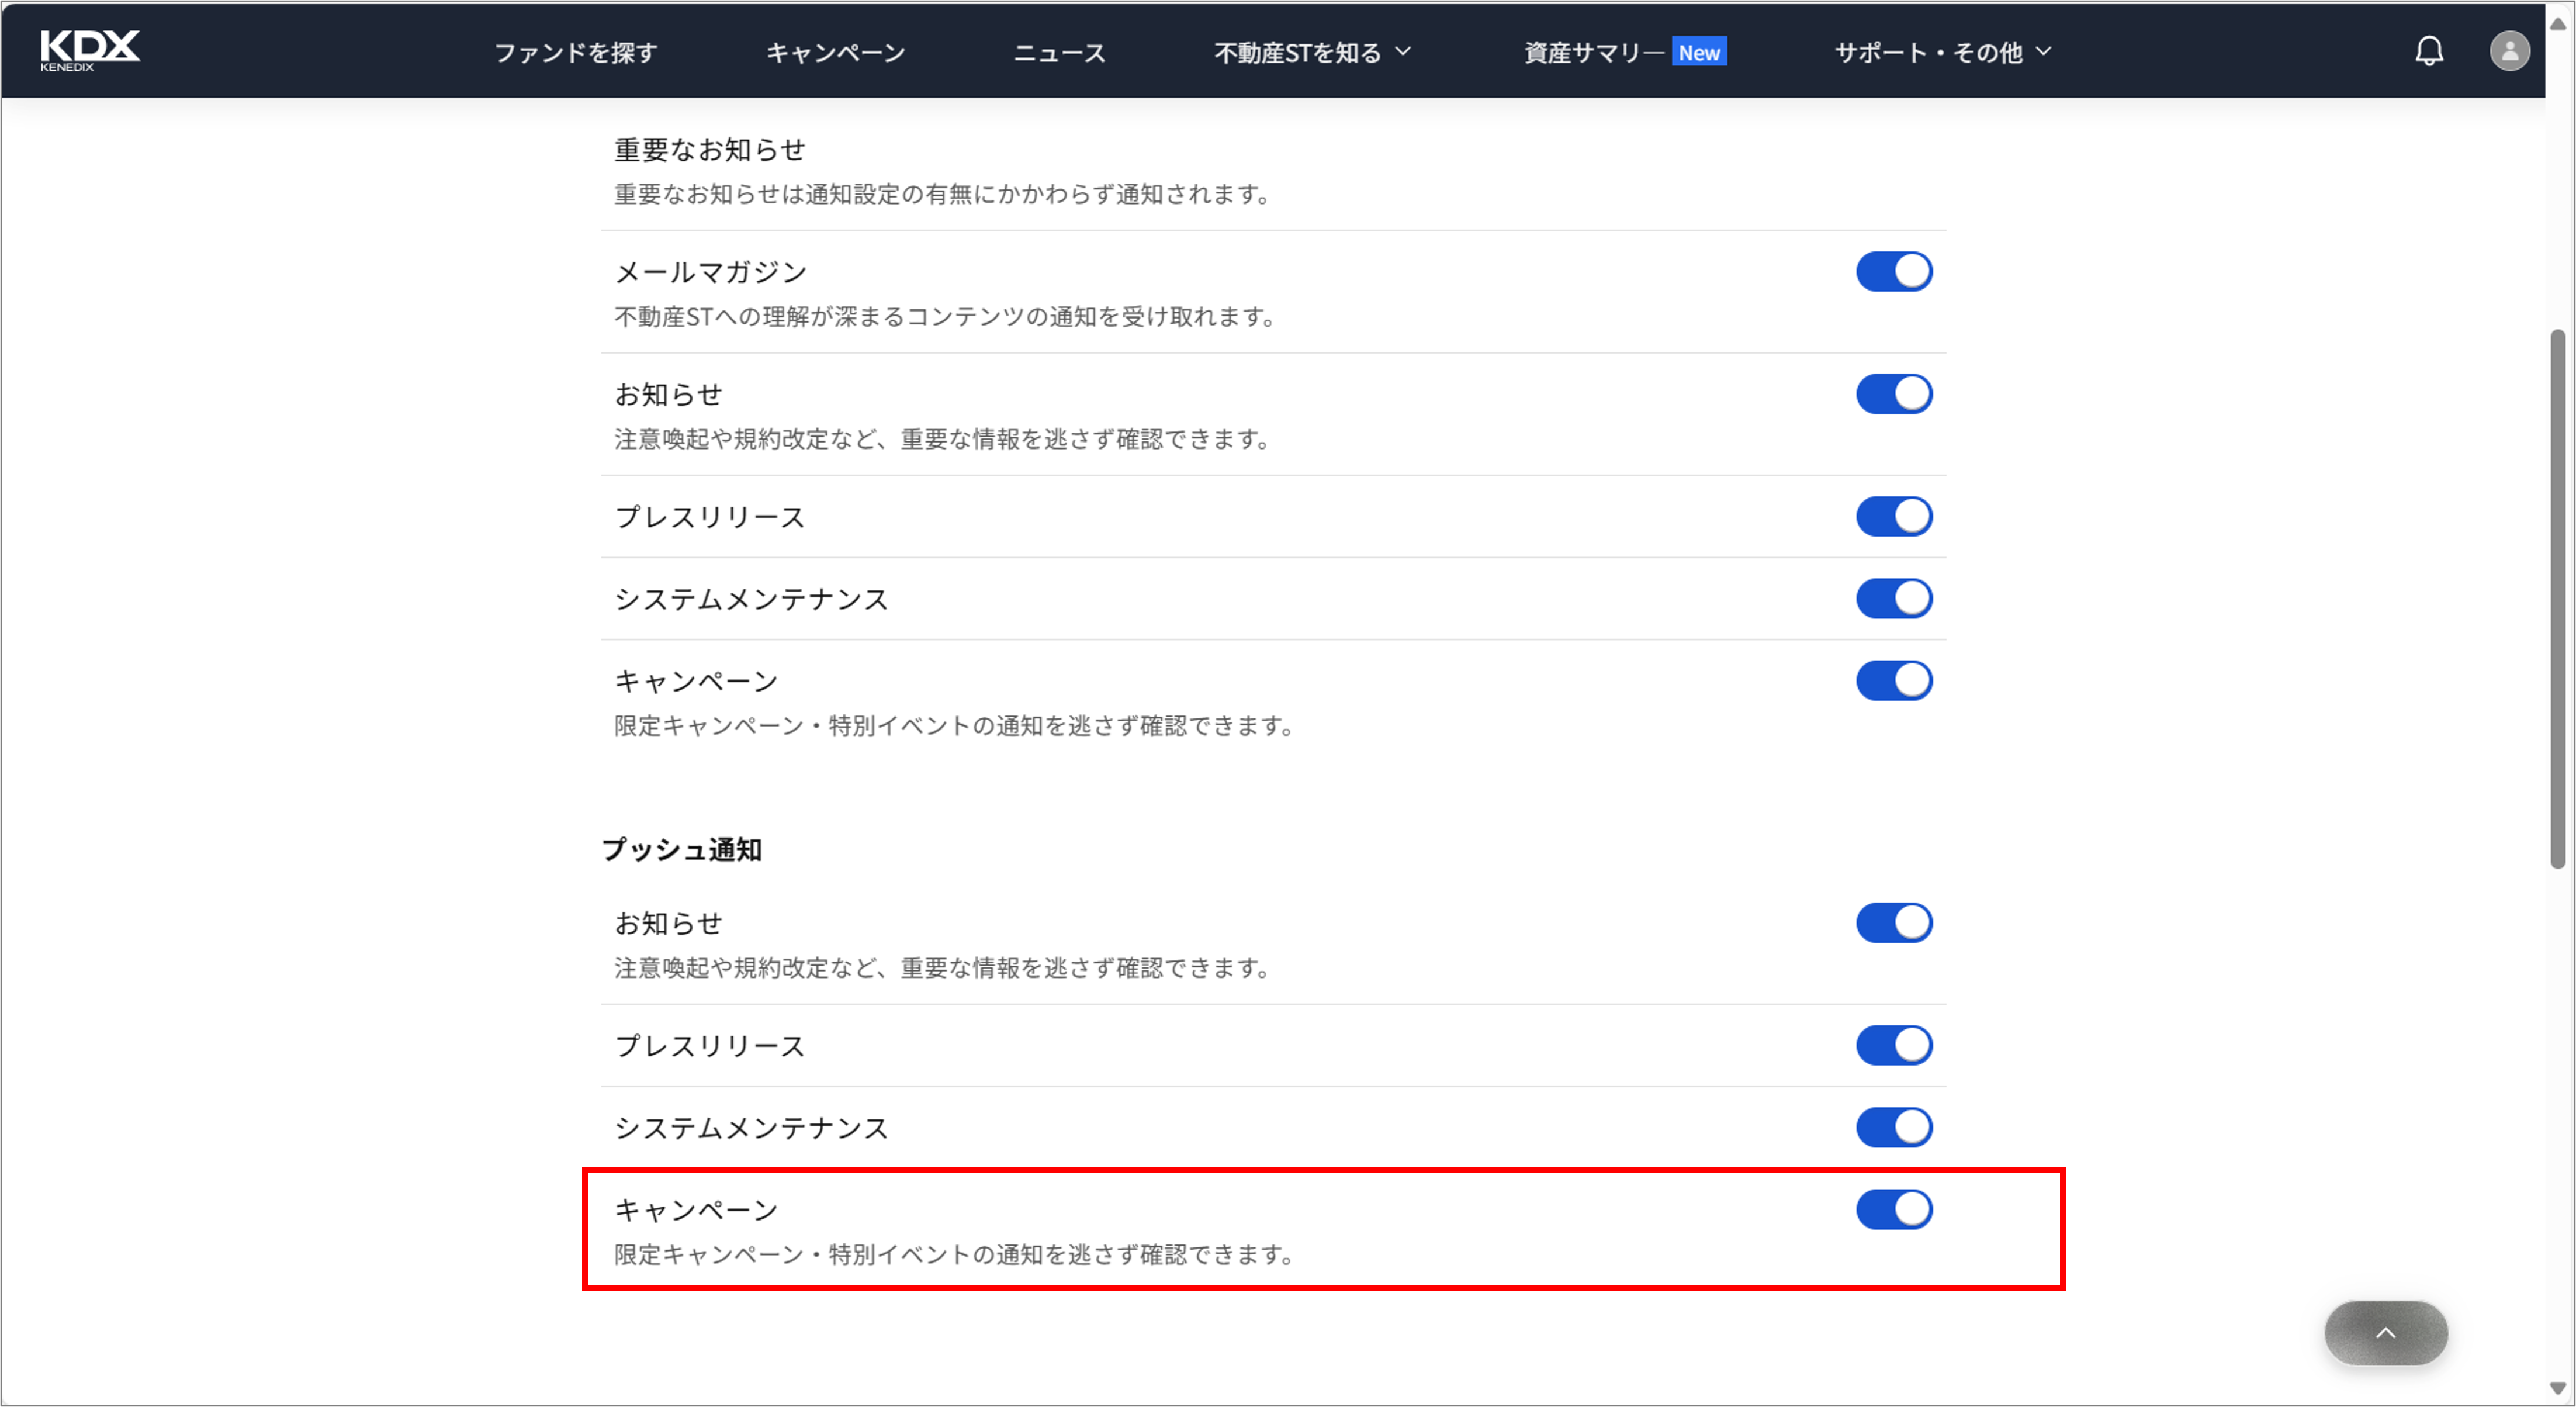The image size is (2576, 1407).
Task: Click the scrollbar down arrow
Action: coord(2557,1388)
